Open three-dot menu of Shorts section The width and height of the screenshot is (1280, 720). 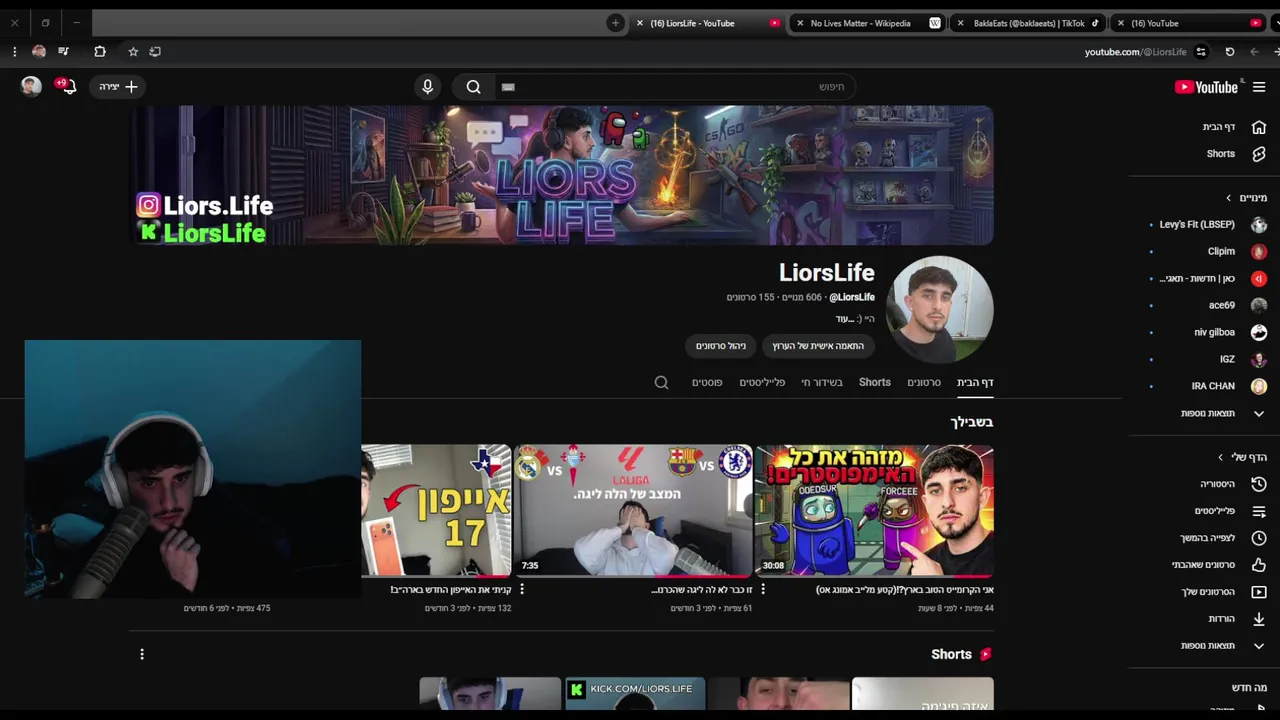[142, 654]
